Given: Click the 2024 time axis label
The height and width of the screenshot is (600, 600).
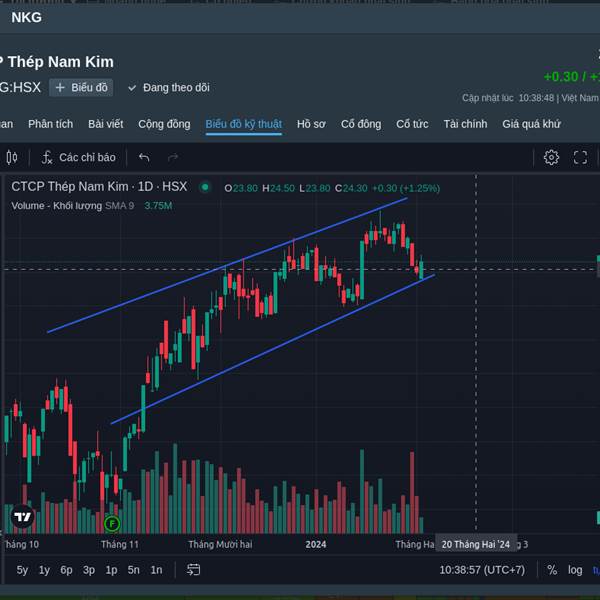Looking at the screenshot, I should tap(316, 544).
